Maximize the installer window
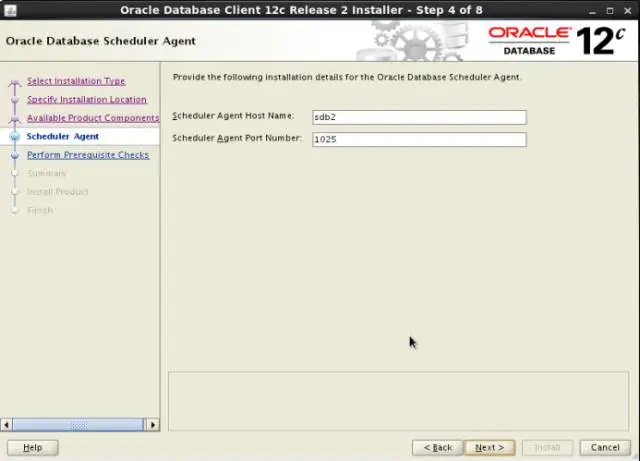The width and height of the screenshot is (640, 461). click(x=610, y=11)
